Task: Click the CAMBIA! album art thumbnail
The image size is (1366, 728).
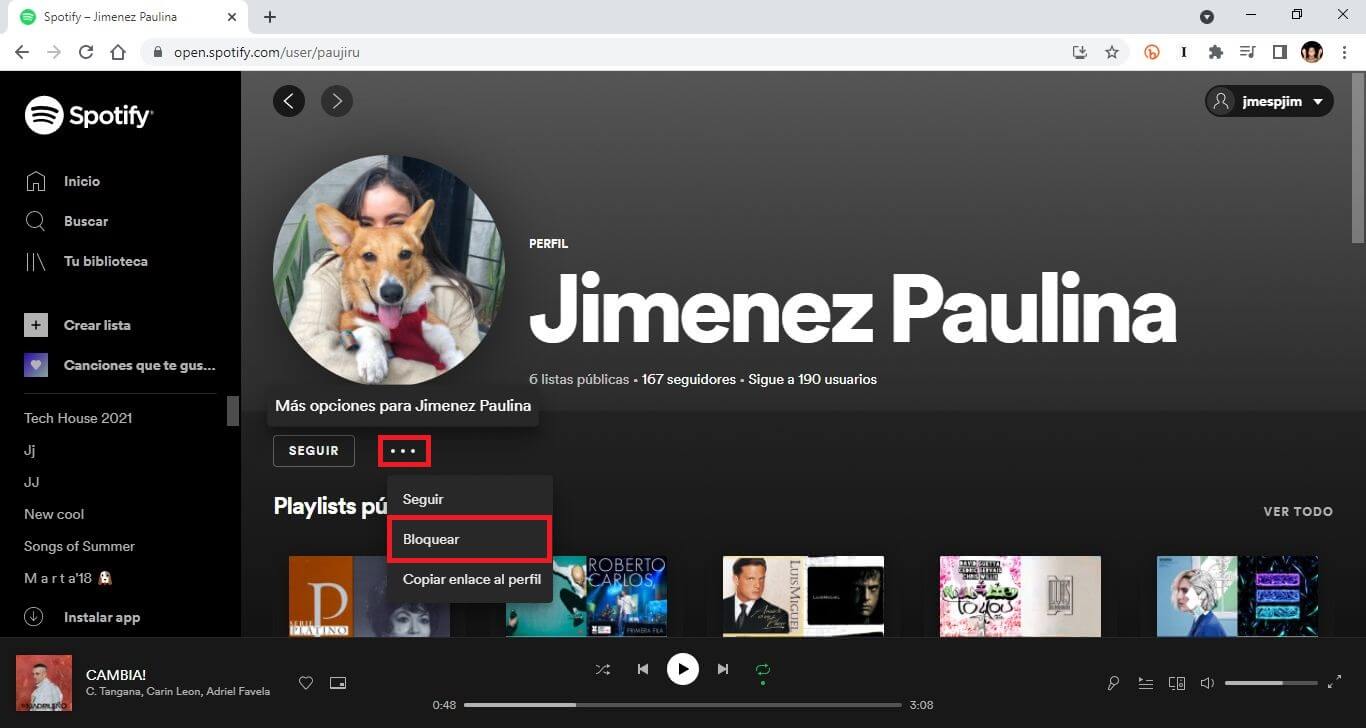Action: tap(44, 683)
